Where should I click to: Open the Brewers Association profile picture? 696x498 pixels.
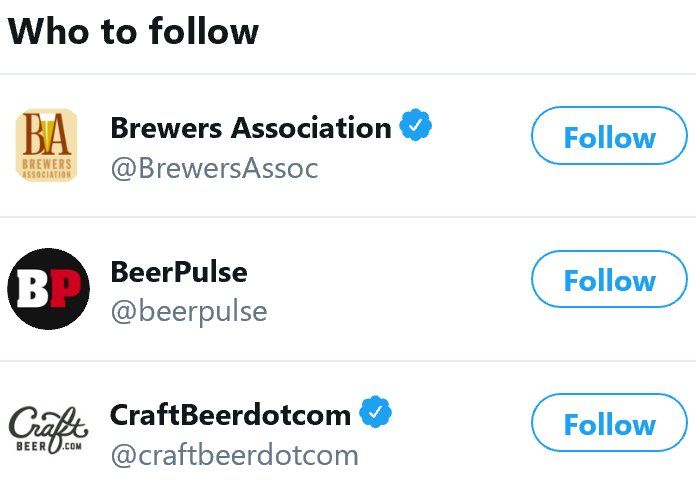(x=47, y=145)
